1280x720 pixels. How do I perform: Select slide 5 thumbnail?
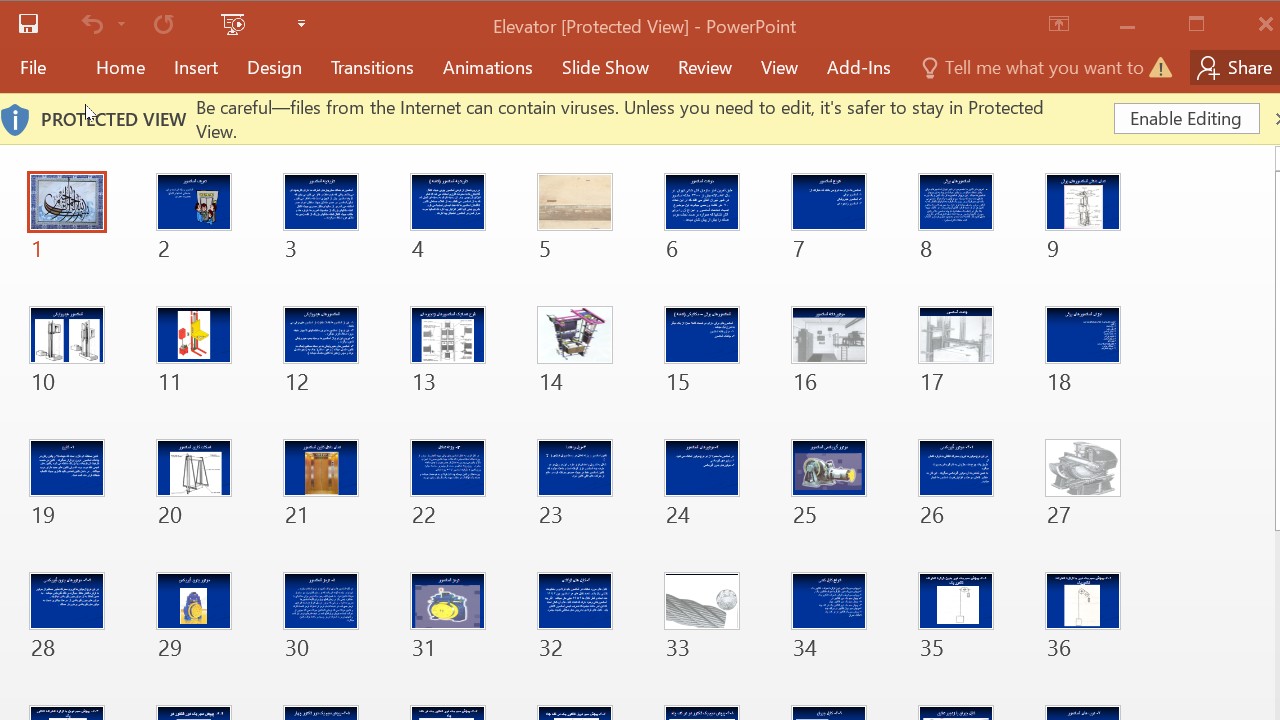click(x=575, y=202)
